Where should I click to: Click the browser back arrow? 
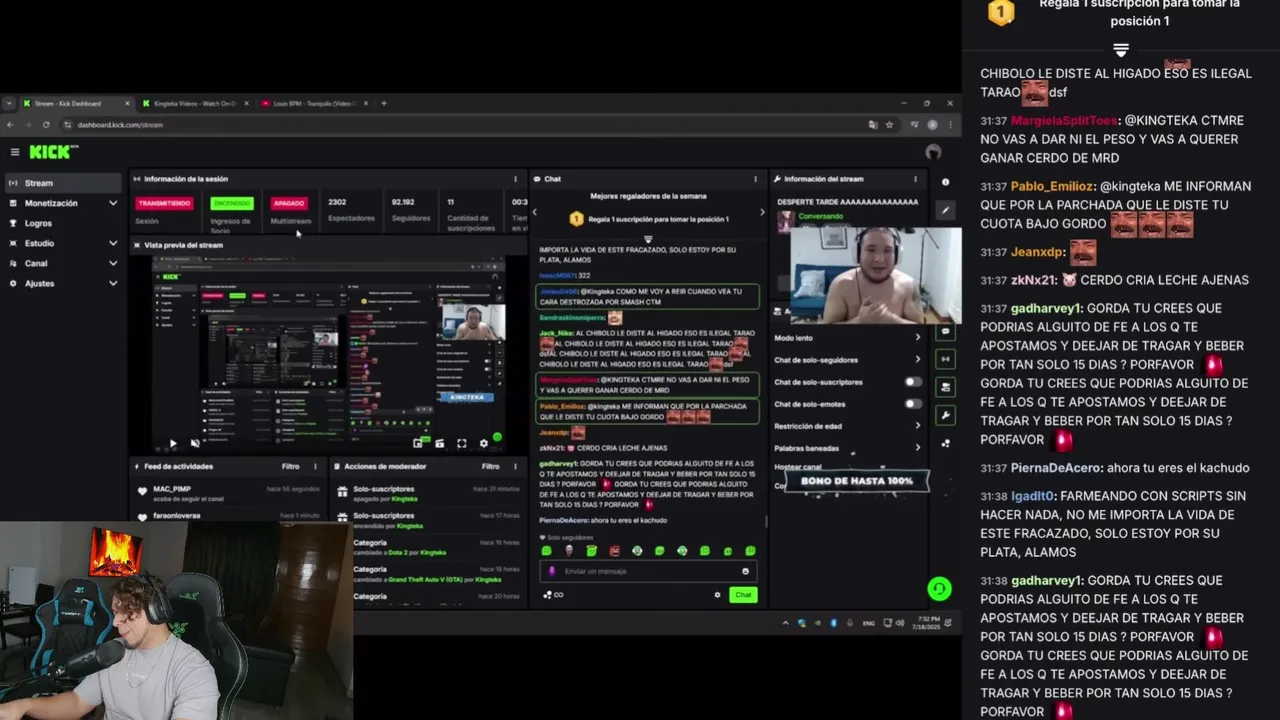(x=10, y=125)
